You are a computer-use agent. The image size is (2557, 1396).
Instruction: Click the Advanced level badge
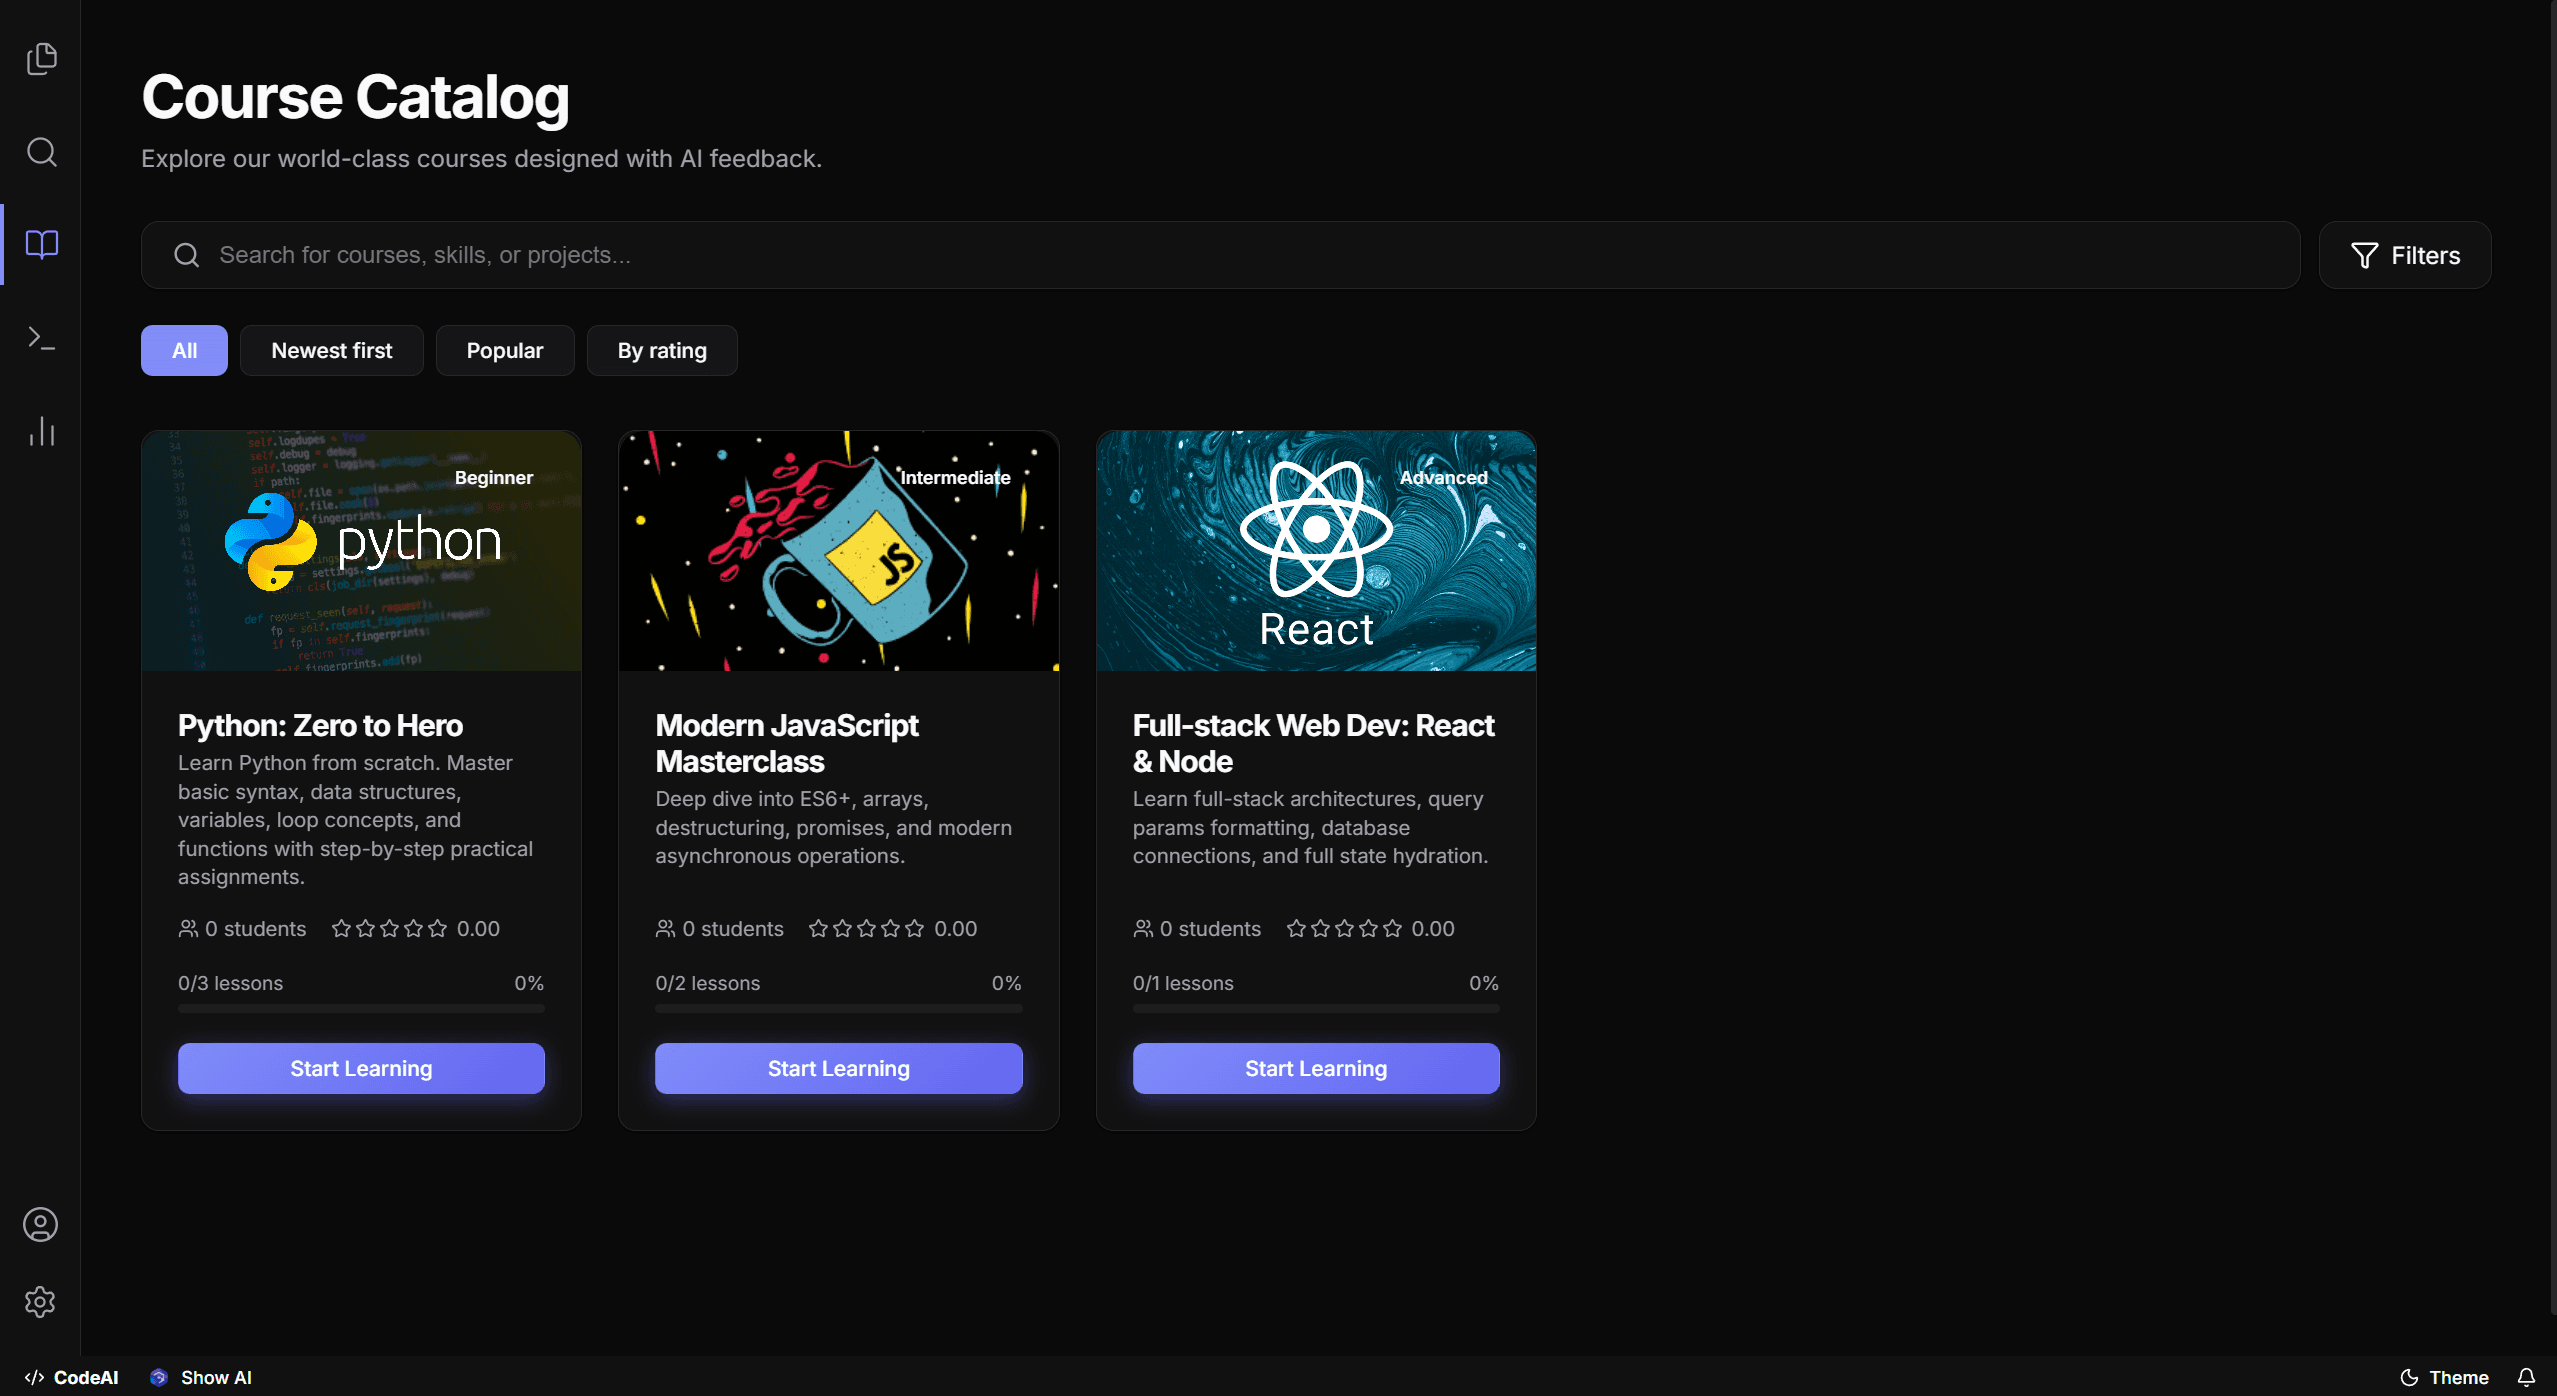point(1443,478)
